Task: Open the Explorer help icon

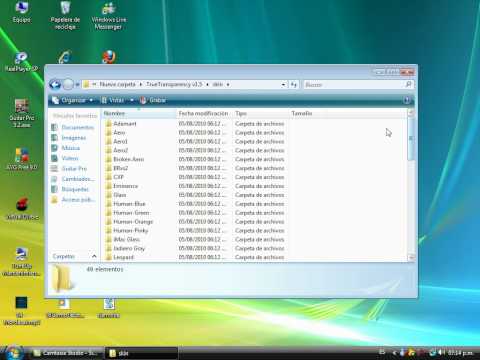Action: point(407,100)
